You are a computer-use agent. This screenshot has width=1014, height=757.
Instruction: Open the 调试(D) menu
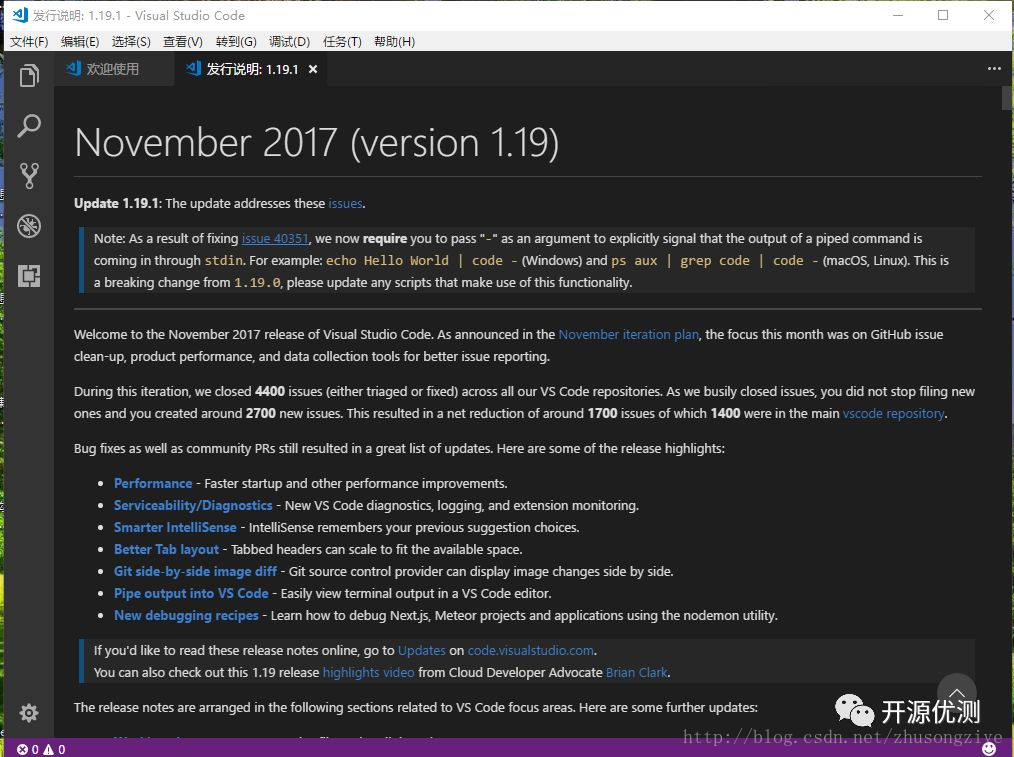click(x=289, y=41)
